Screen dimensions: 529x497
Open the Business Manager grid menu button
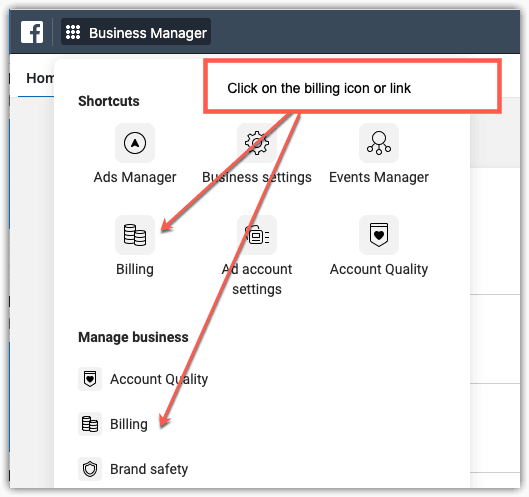tap(136, 32)
